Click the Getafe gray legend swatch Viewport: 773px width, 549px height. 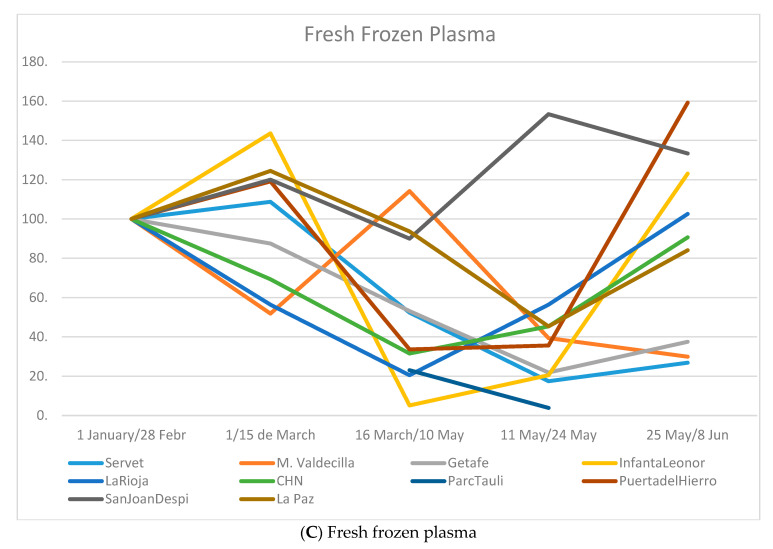[428, 463]
